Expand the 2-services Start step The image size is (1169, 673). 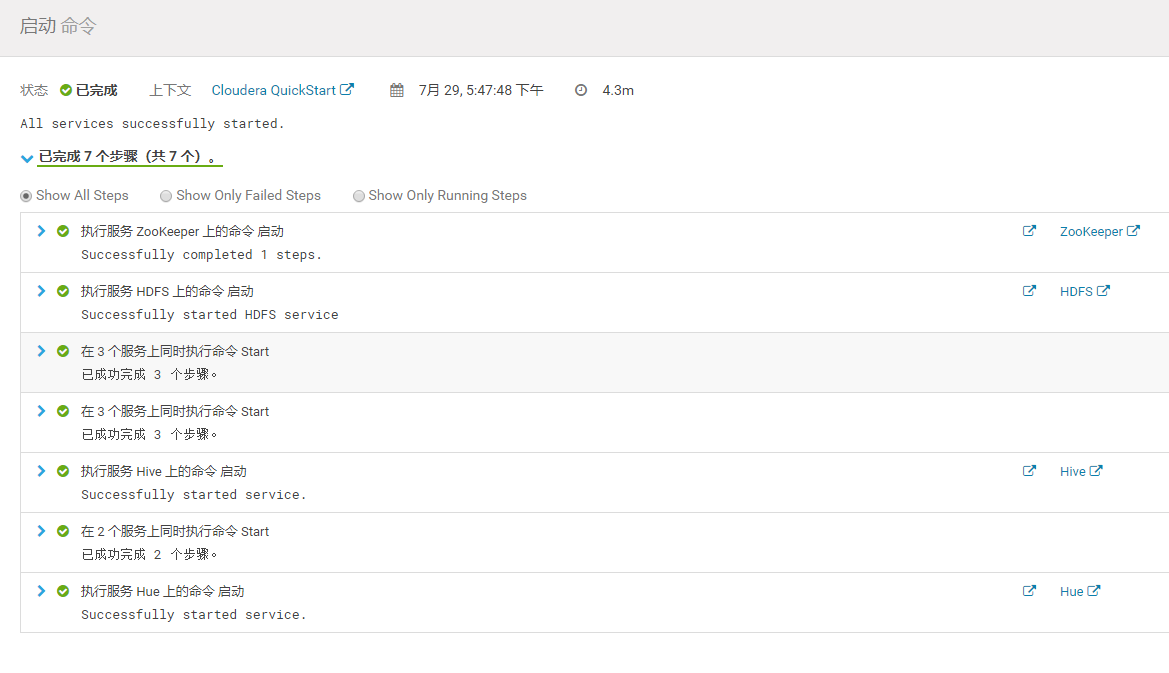click(41, 531)
